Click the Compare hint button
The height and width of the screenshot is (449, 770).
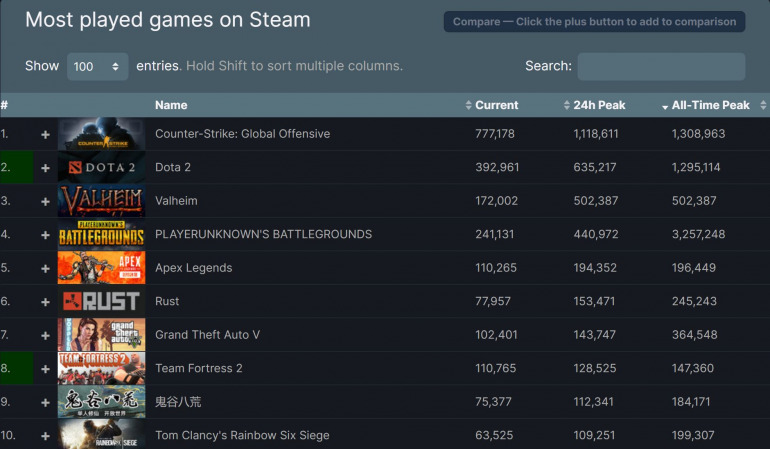[x=594, y=22]
